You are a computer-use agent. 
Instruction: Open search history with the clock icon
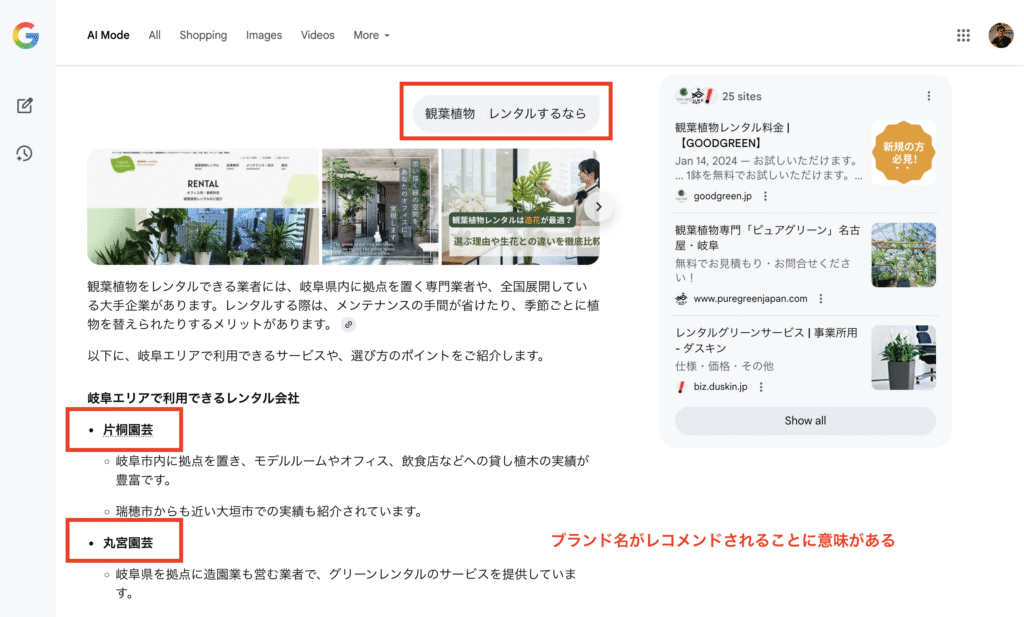point(25,153)
